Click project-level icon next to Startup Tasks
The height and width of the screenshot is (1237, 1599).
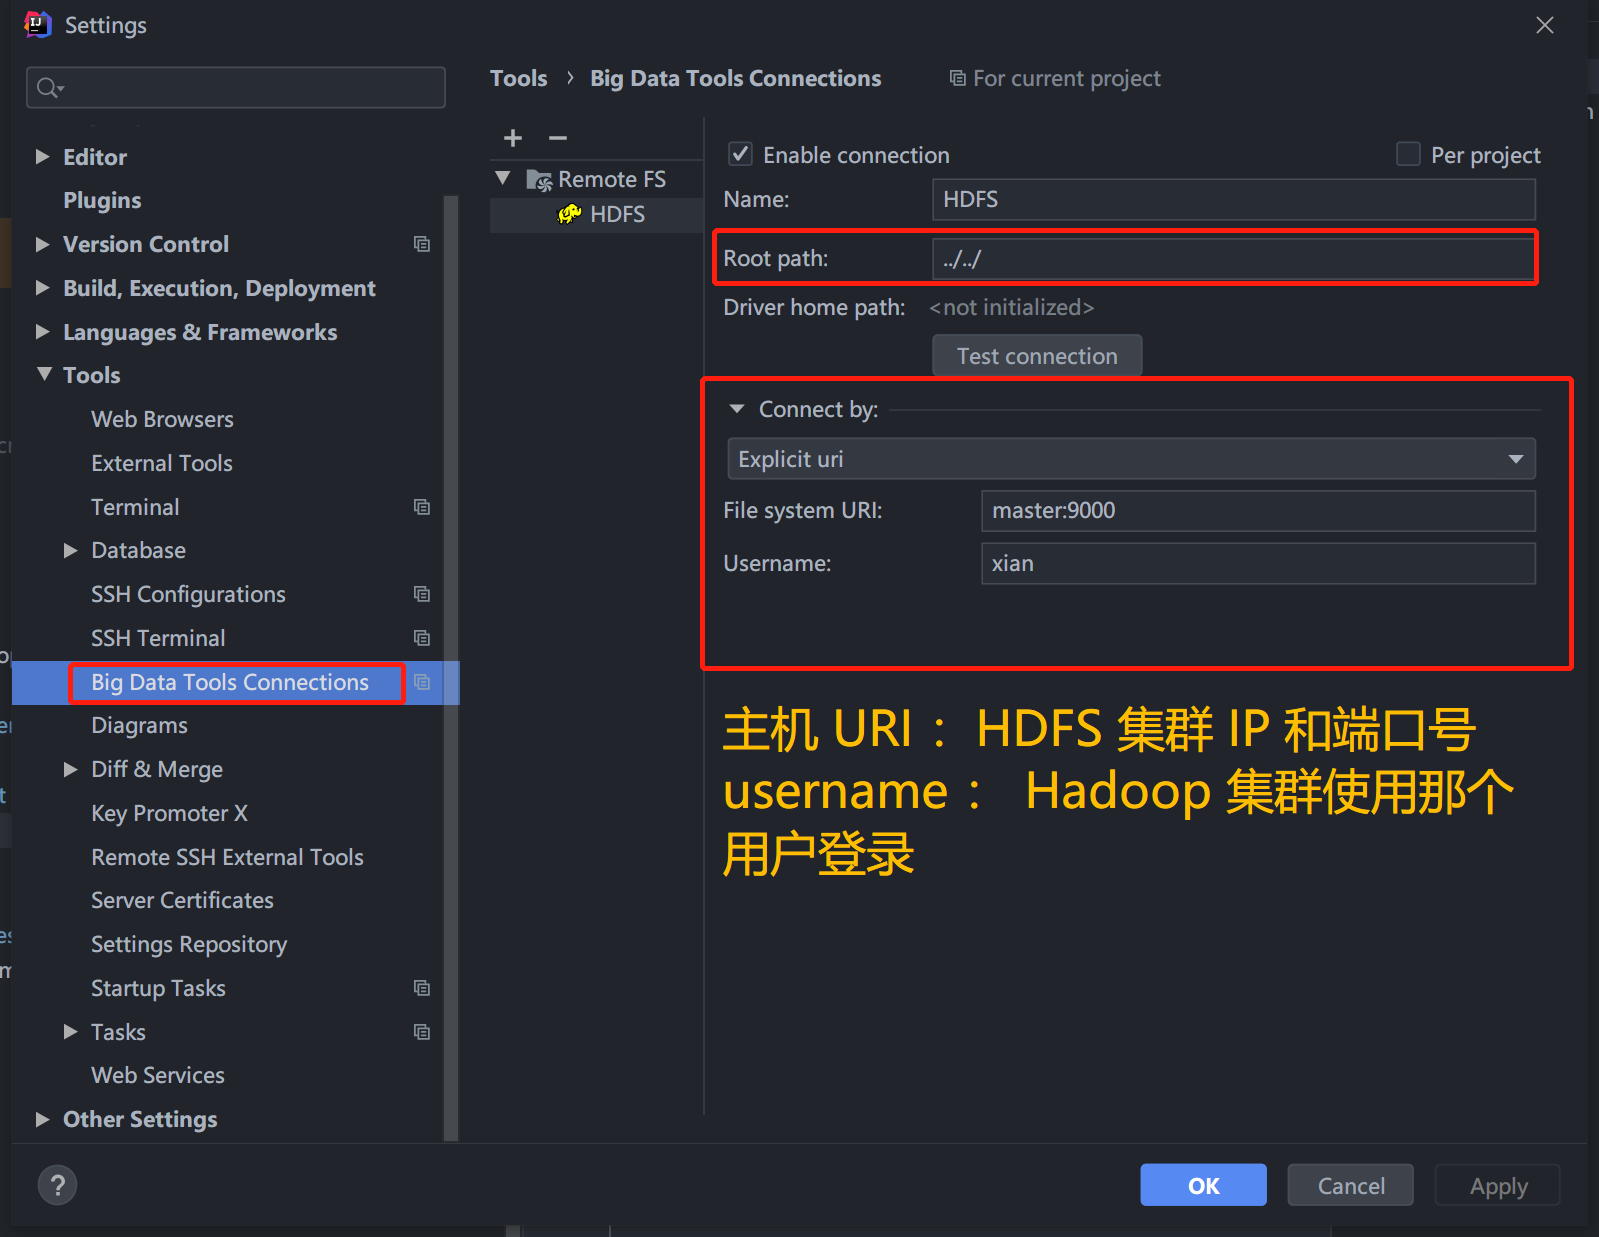tap(422, 988)
